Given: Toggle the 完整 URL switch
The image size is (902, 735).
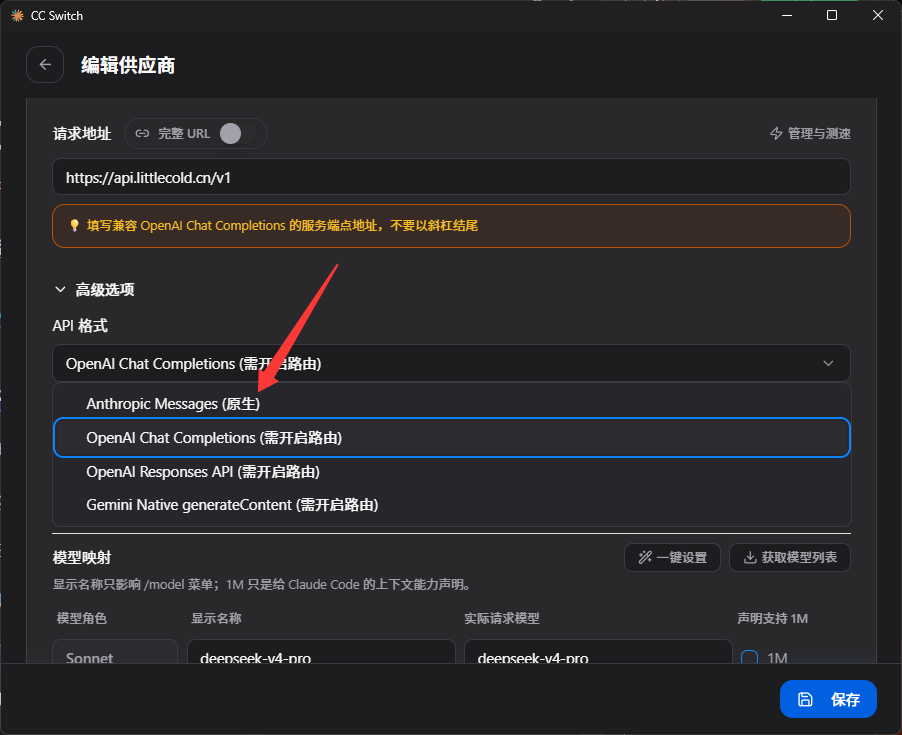Looking at the screenshot, I should click(x=238, y=133).
